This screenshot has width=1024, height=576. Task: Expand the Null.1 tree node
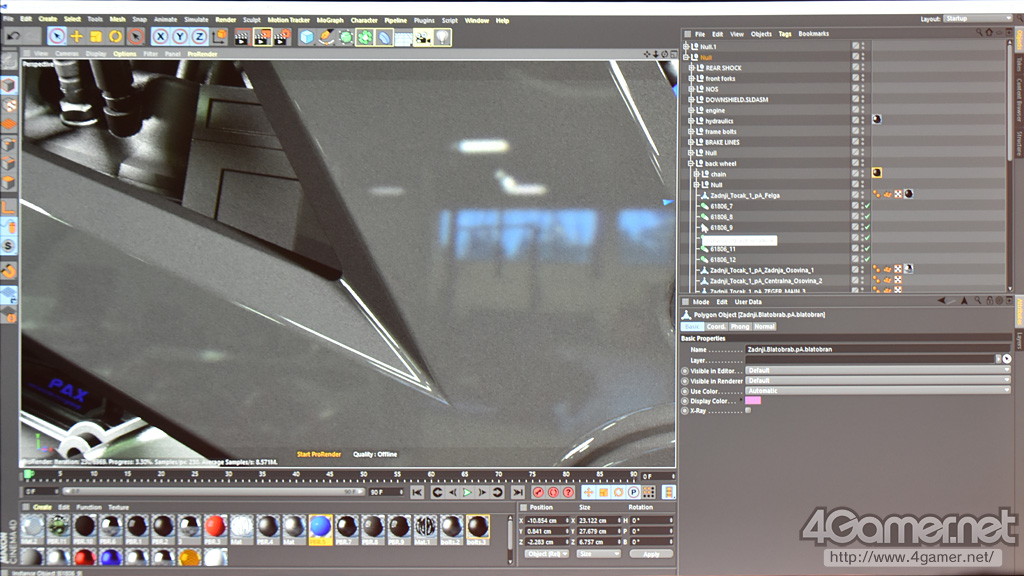pos(686,46)
